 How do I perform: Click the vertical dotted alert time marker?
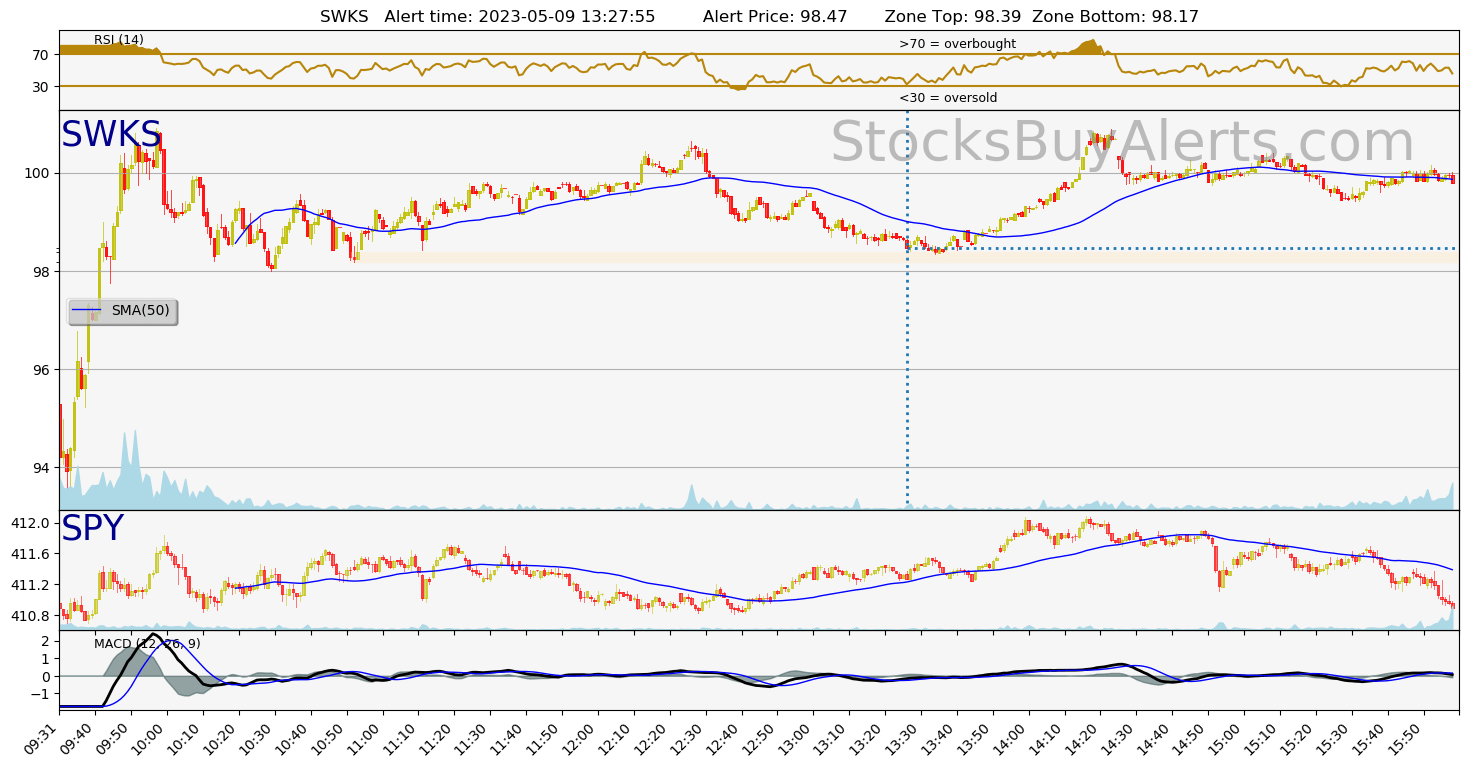point(907,310)
